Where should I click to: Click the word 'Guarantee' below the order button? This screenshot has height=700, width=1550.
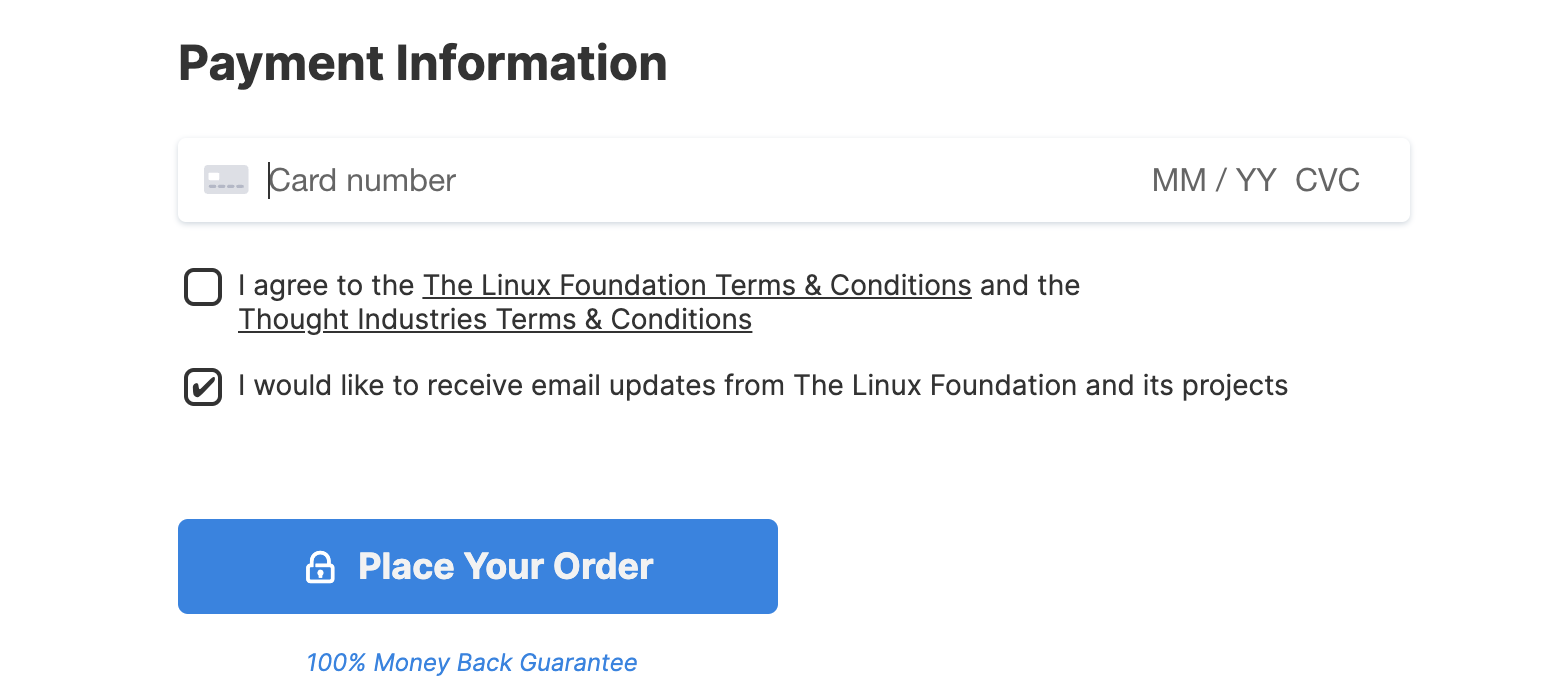tap(579, 662)
